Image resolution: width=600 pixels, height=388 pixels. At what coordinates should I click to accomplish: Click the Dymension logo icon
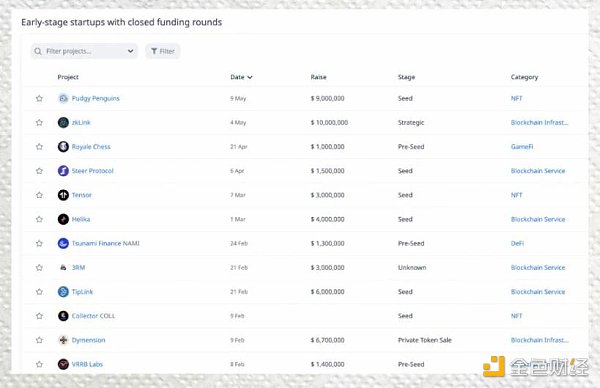tap(63, 340)
